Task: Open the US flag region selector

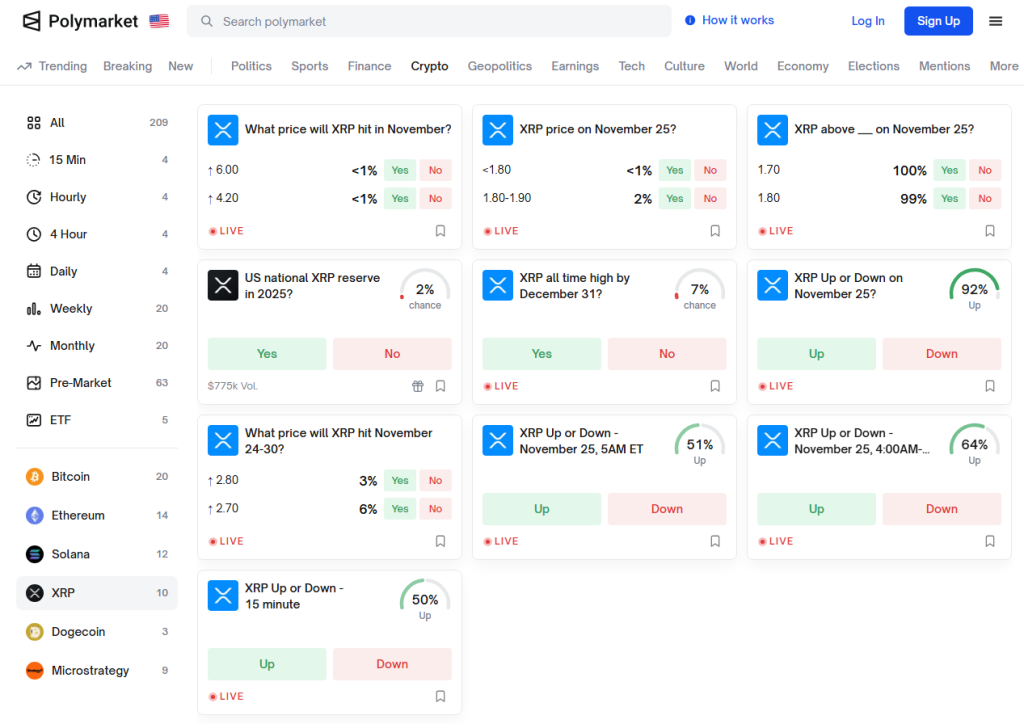Action: (x=159, y=21)
